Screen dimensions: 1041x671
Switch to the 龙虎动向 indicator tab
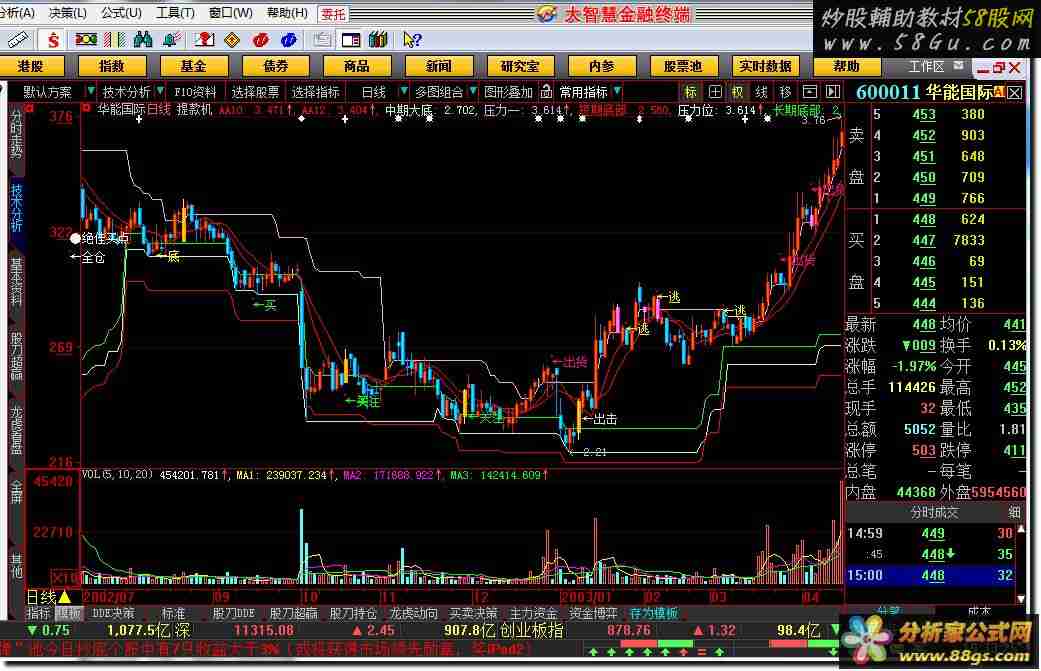(413, 614)
